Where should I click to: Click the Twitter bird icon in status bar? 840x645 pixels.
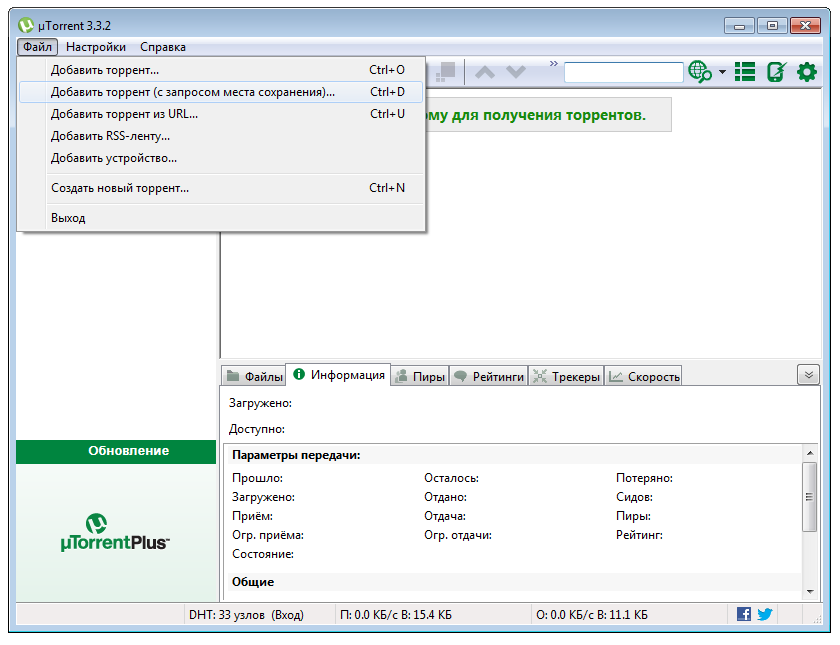[x=765, y=614]
